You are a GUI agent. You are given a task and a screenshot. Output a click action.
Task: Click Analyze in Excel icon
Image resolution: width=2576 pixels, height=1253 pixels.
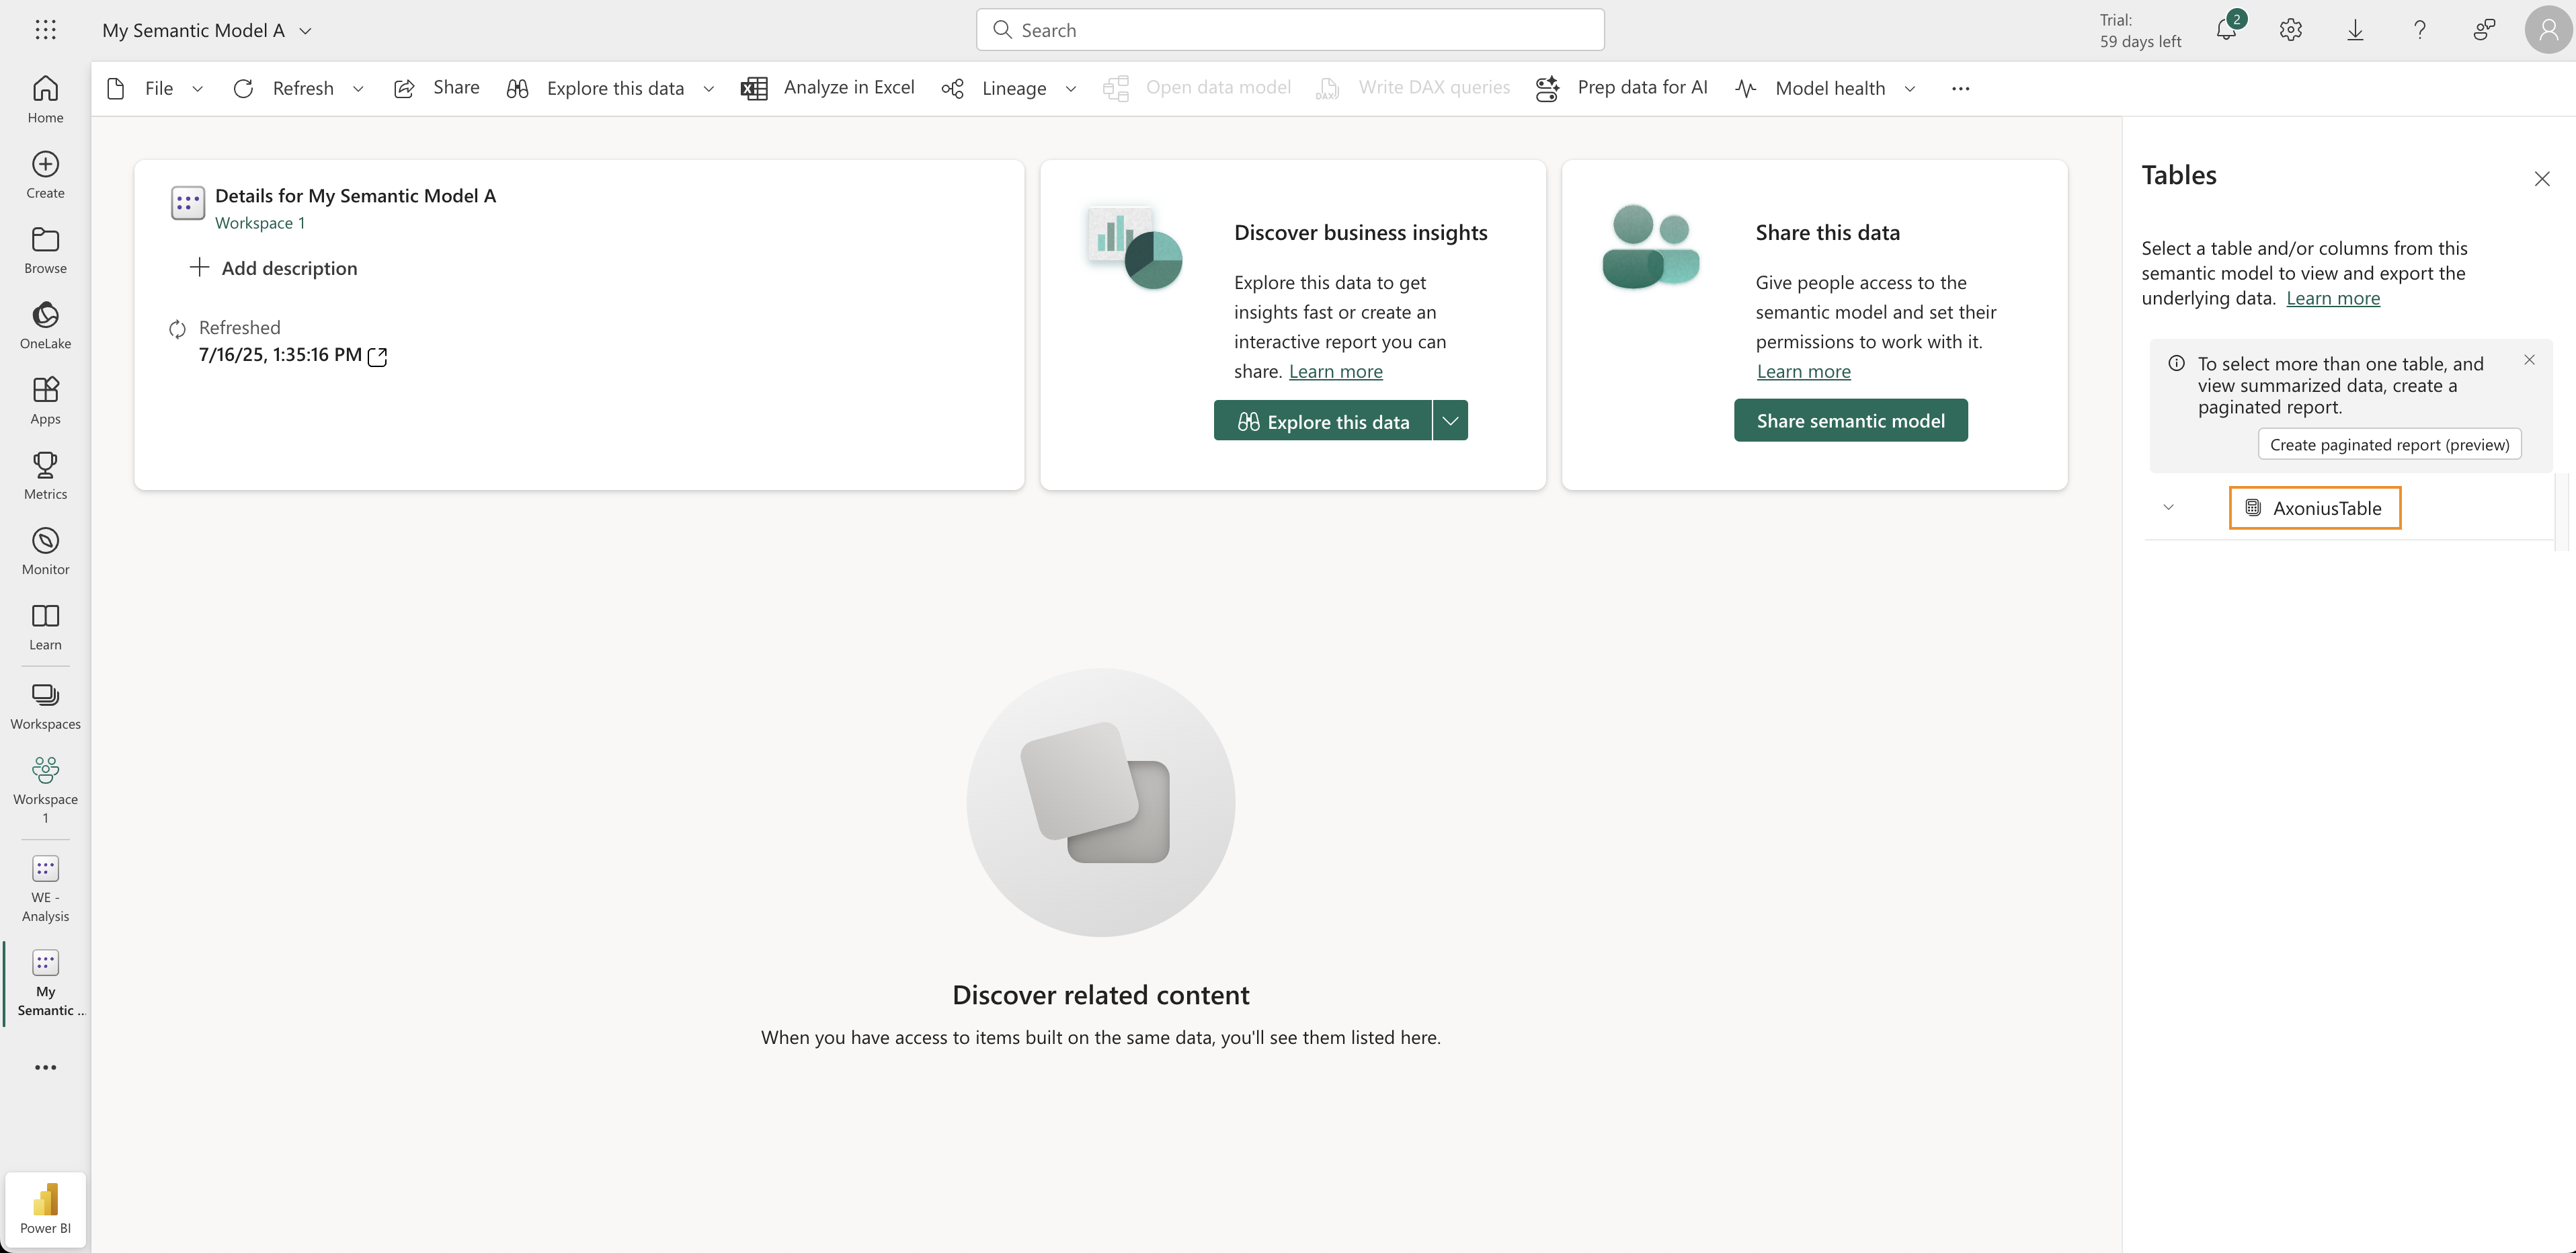coord(754,88)
